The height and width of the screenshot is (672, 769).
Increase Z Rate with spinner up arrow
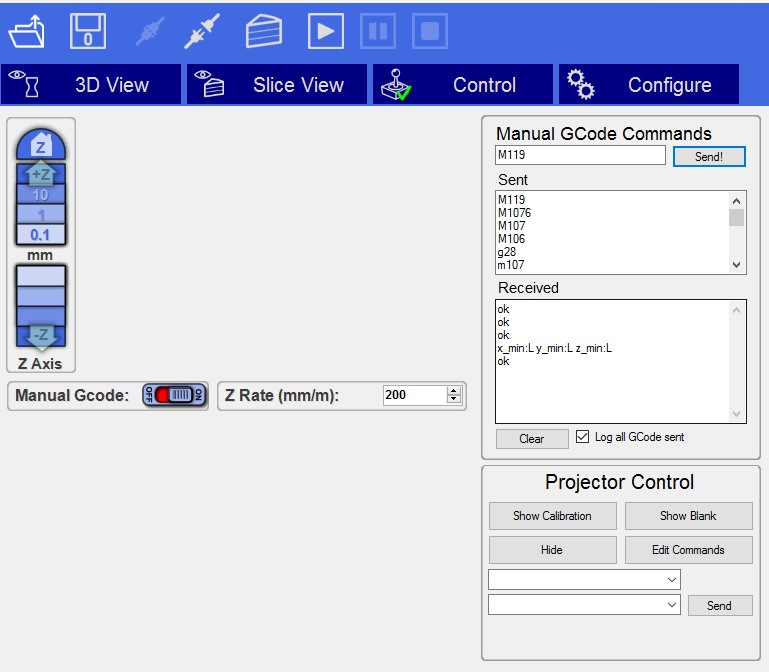point(454,390)
